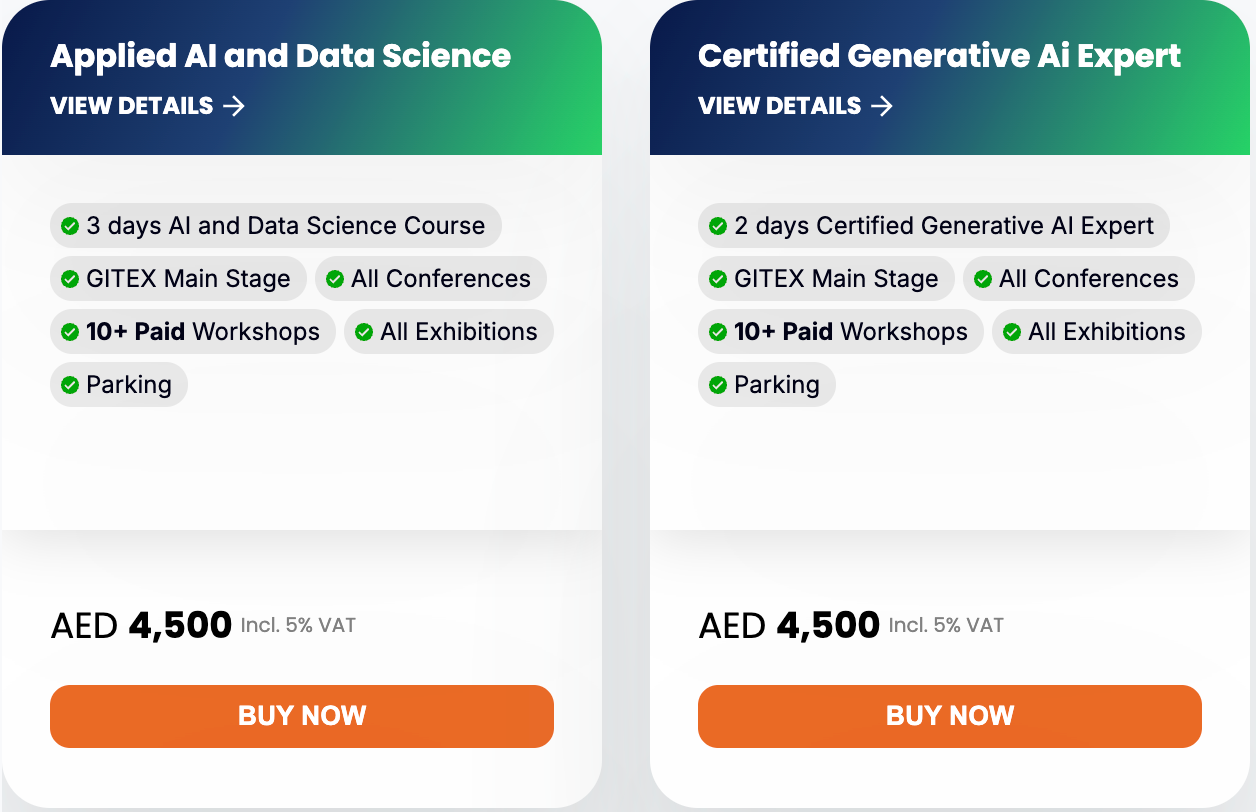Click check icon on left card's All Exhibitions
Image resolution: width=1256 pixels, height=812 pixels.
(364, 332)
